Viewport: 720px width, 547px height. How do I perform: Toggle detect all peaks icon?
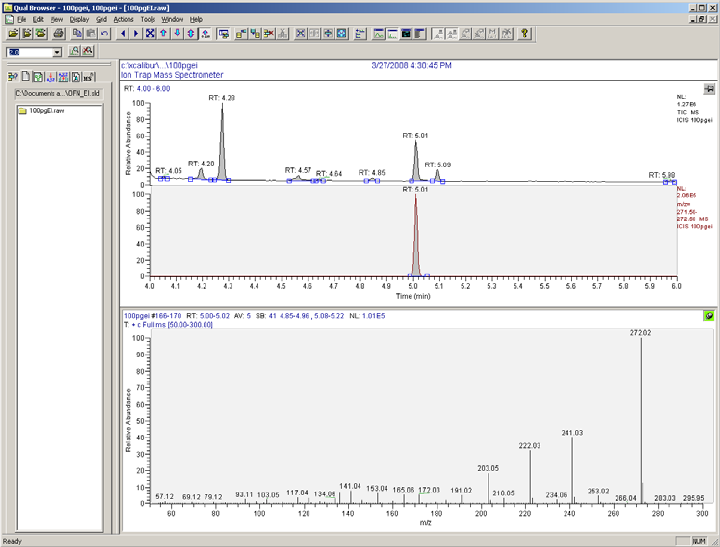pos(452,34)
